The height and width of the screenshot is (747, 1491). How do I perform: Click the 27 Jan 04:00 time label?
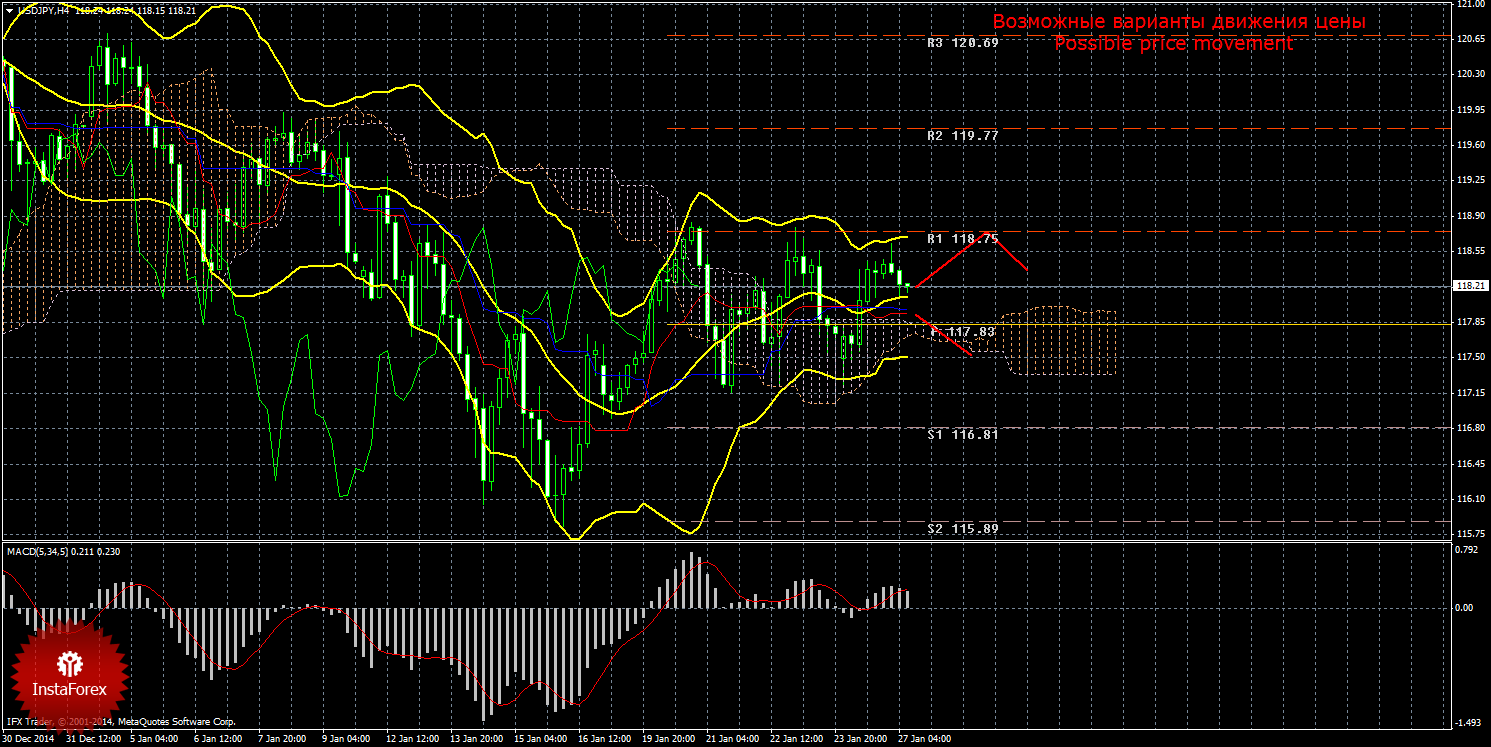924,739
